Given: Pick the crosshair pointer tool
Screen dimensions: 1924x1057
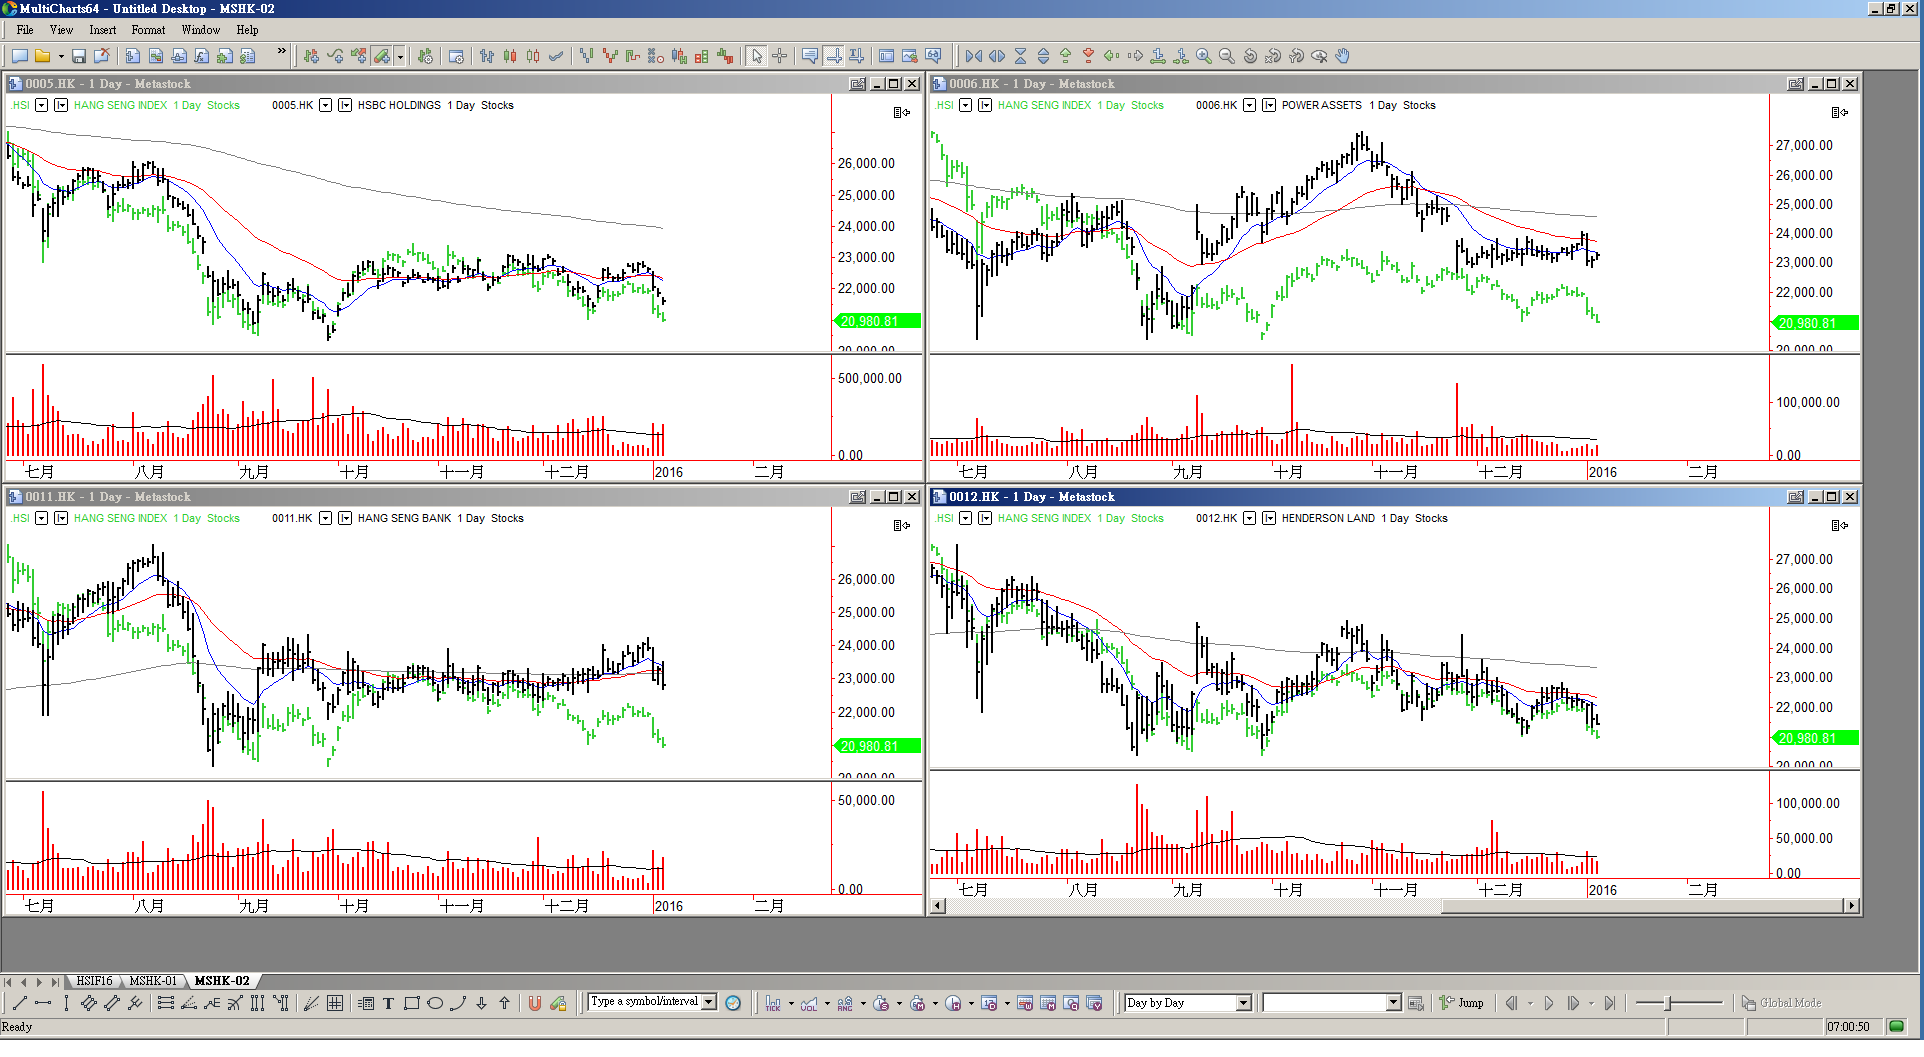Looking at the screenshot, I should [780, 56].
